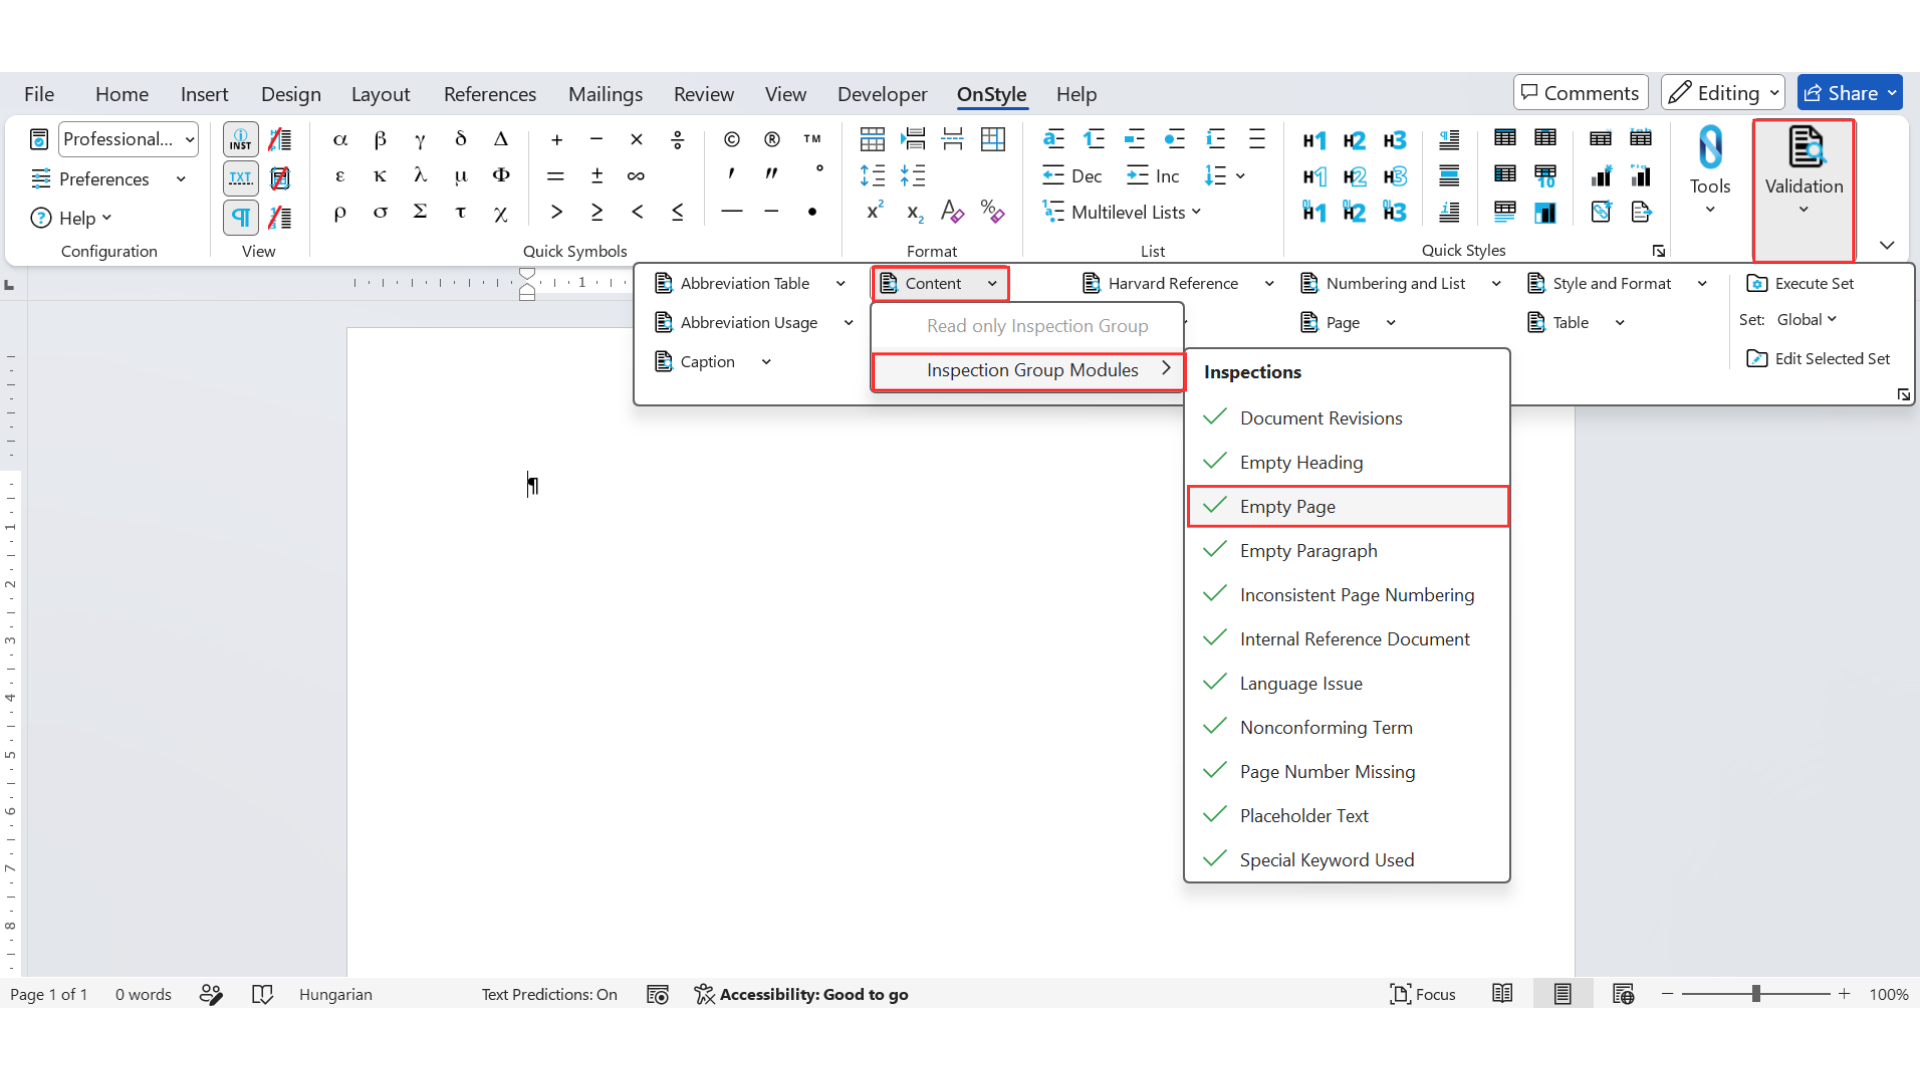Image resolution: width=1920 pixels, height=1080 pixels.
Task: Open the Insert ribbon tab
Action: click(x=204, y=94)
